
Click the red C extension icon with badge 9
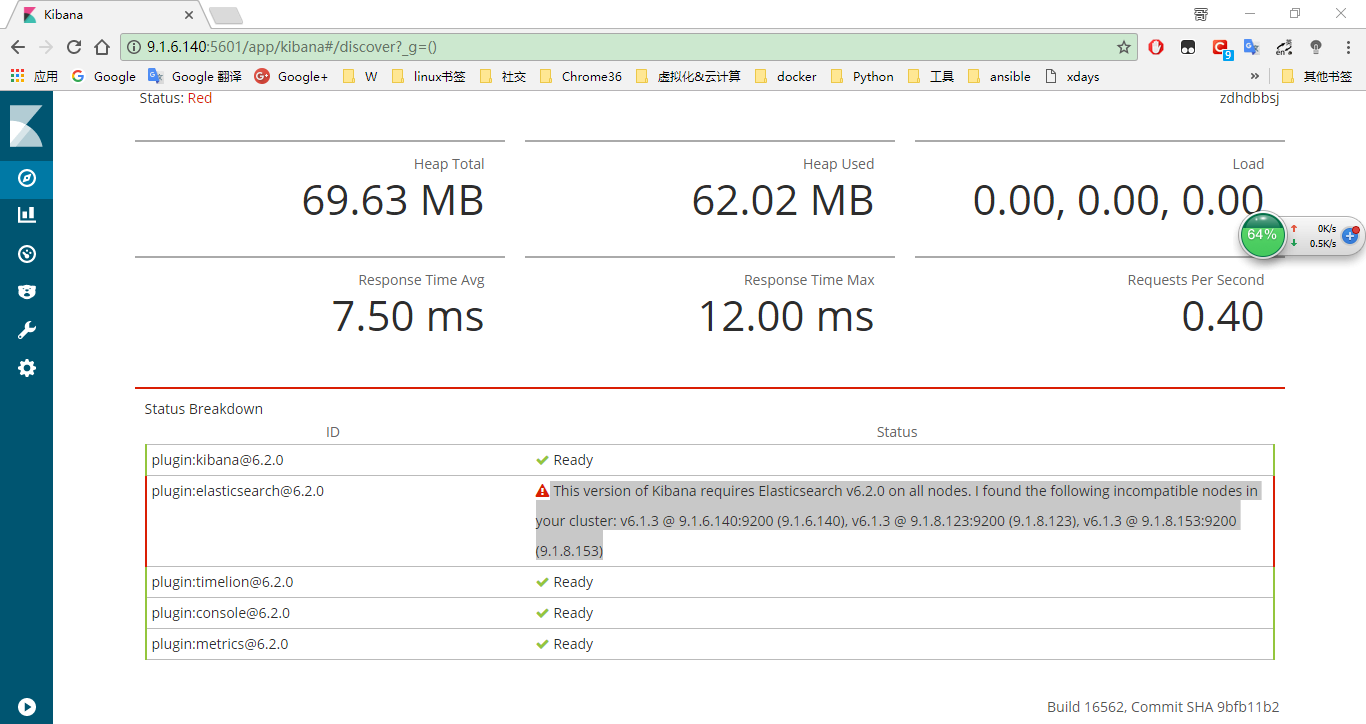pos(1221,47)
